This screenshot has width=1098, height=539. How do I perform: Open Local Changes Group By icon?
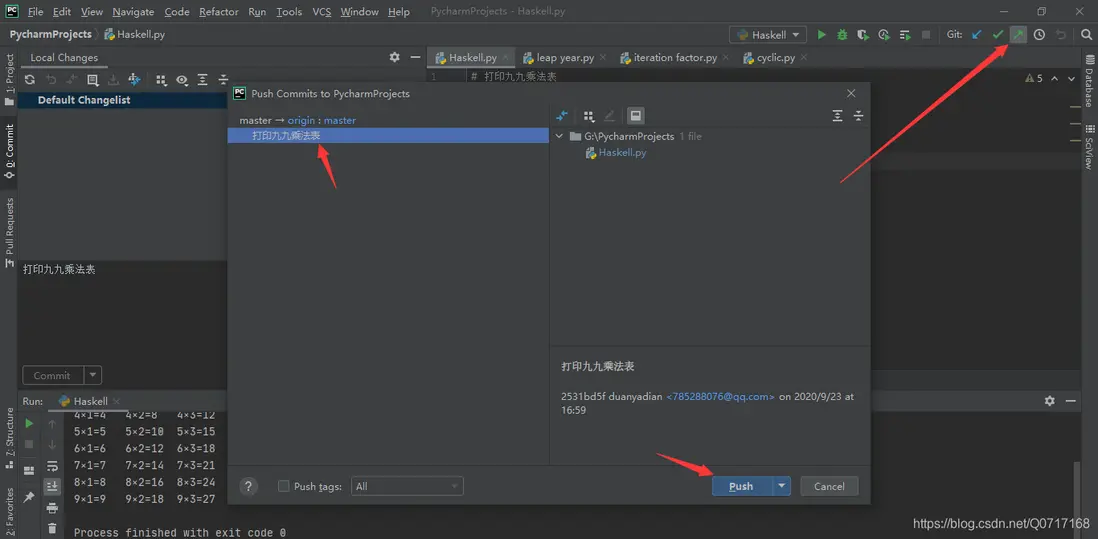161,80
